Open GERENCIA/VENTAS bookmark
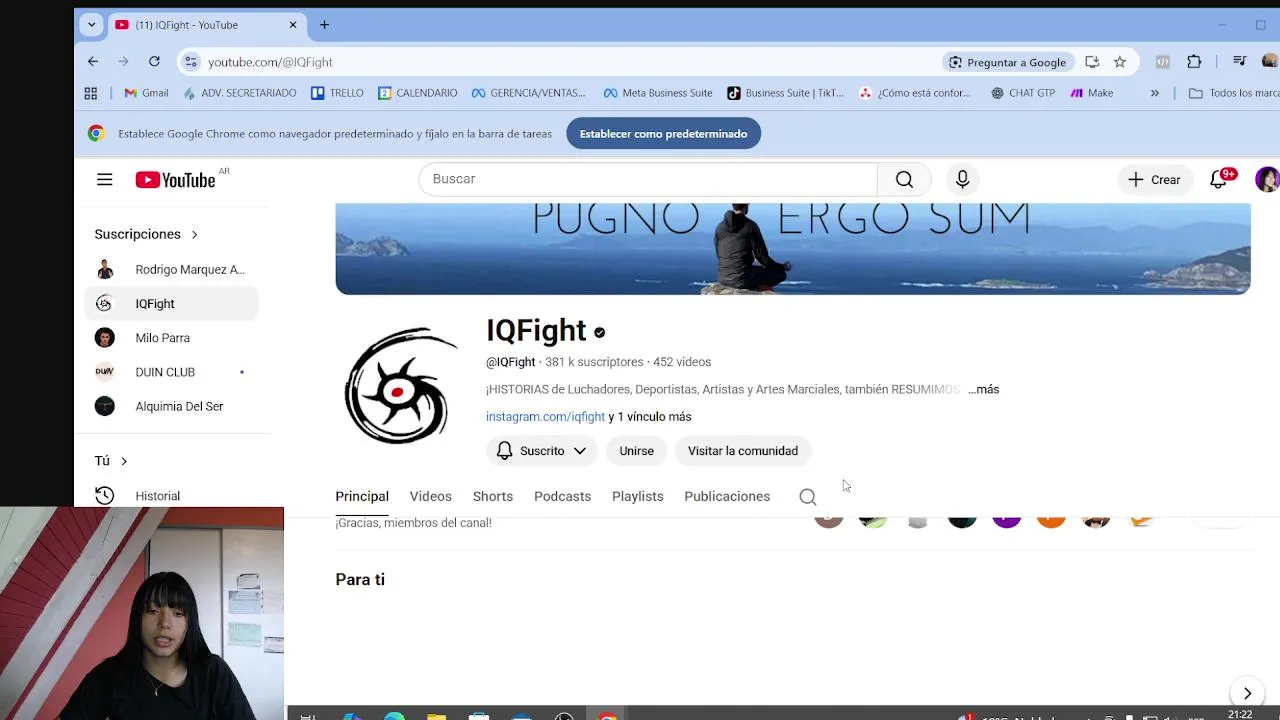The image size is (1280, 720). [528, 93]
